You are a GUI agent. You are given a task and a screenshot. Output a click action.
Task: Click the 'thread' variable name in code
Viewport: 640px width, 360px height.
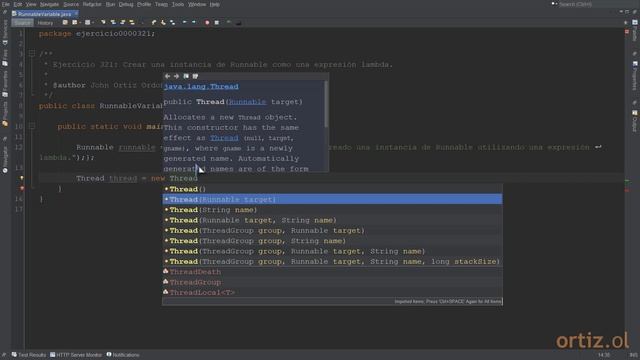pyautogui.click(x=123, y=178)
